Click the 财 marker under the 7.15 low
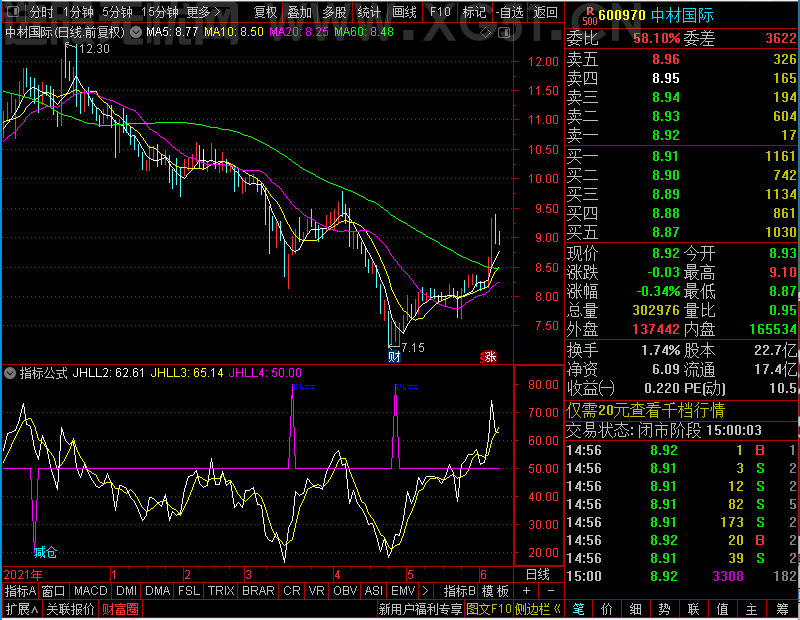The image size is (800, 620). tap(394, 356)
